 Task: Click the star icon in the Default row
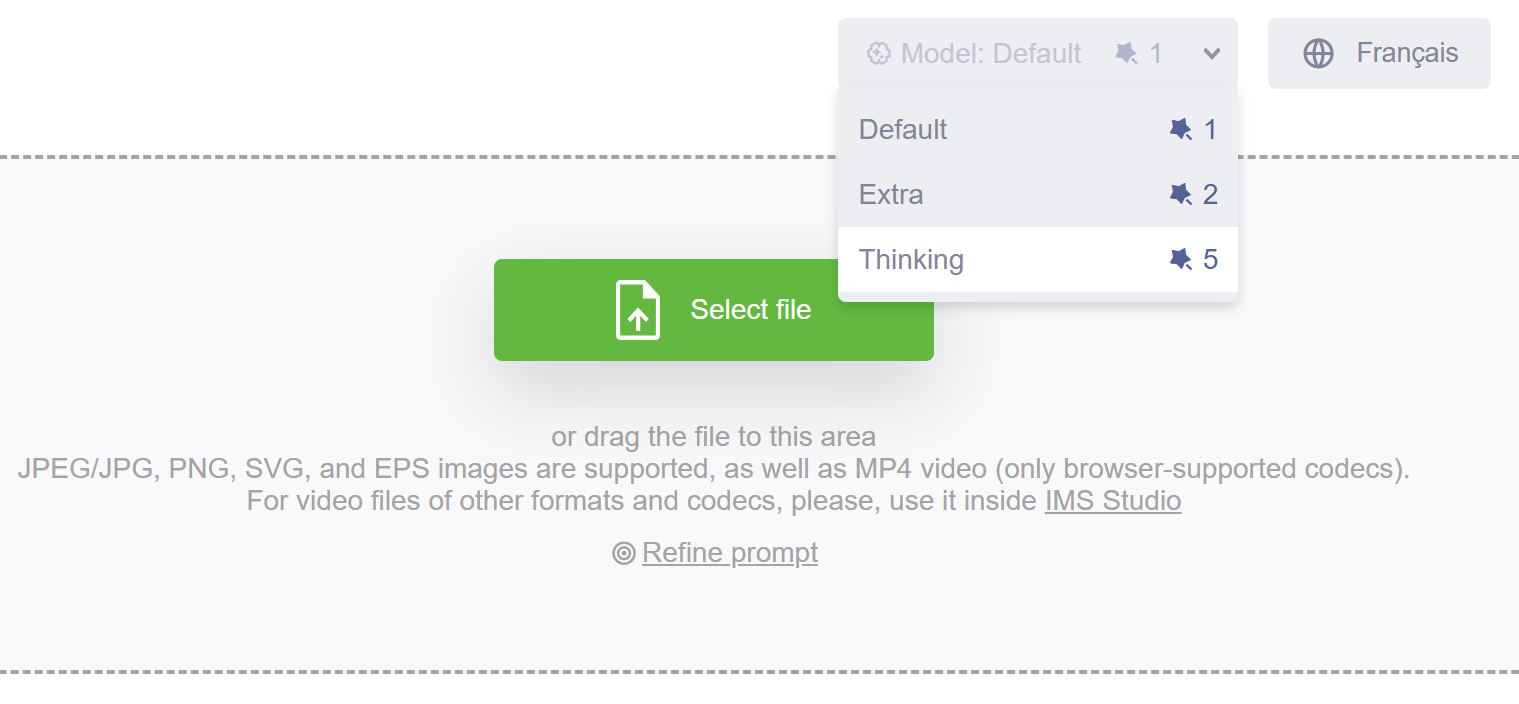1181,130
